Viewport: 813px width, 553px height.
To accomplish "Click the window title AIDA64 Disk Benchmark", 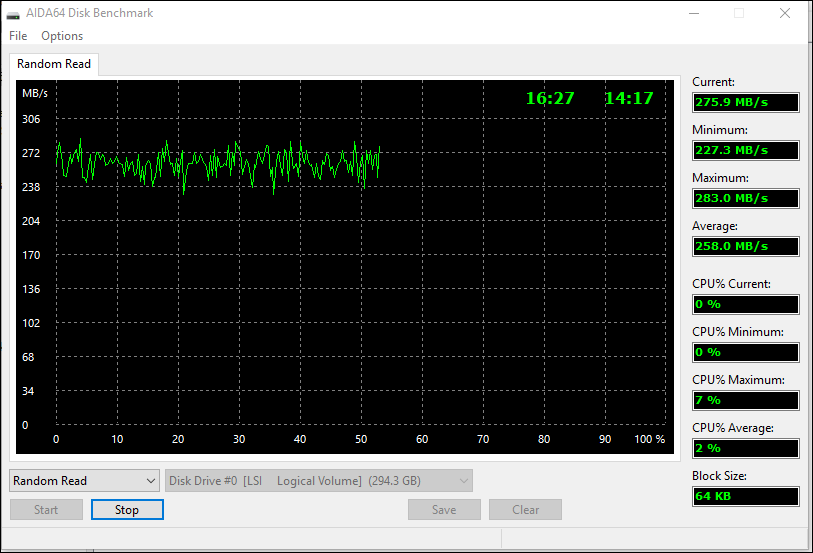I will click(x=90, y=13).
